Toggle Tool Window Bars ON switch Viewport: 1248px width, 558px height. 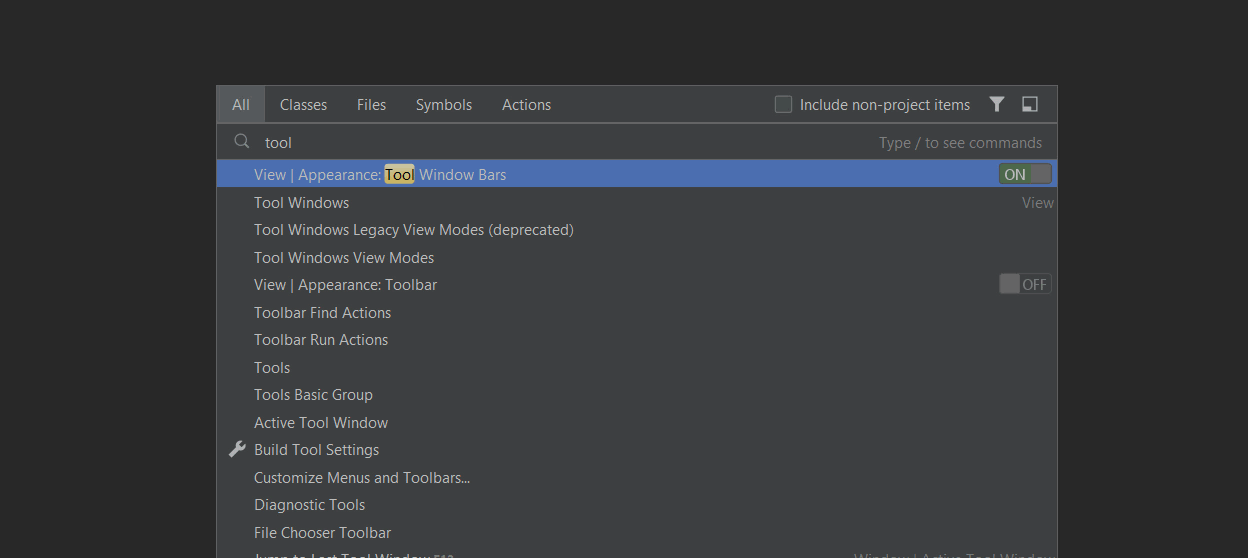(x=1025, y=174)
